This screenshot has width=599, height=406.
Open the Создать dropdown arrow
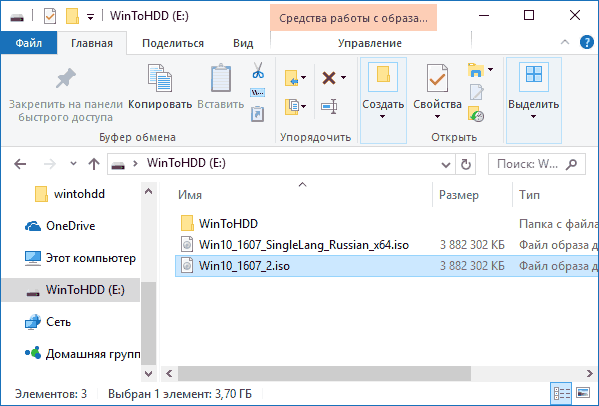(383, 116)
